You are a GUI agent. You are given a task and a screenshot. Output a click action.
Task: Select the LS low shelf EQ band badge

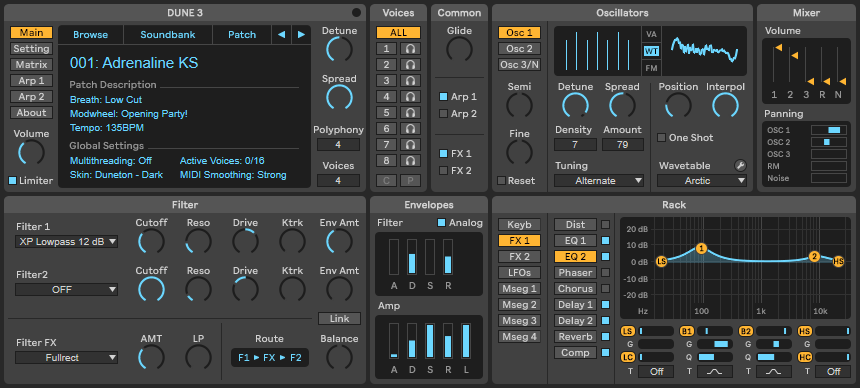(x=627, y=331)
